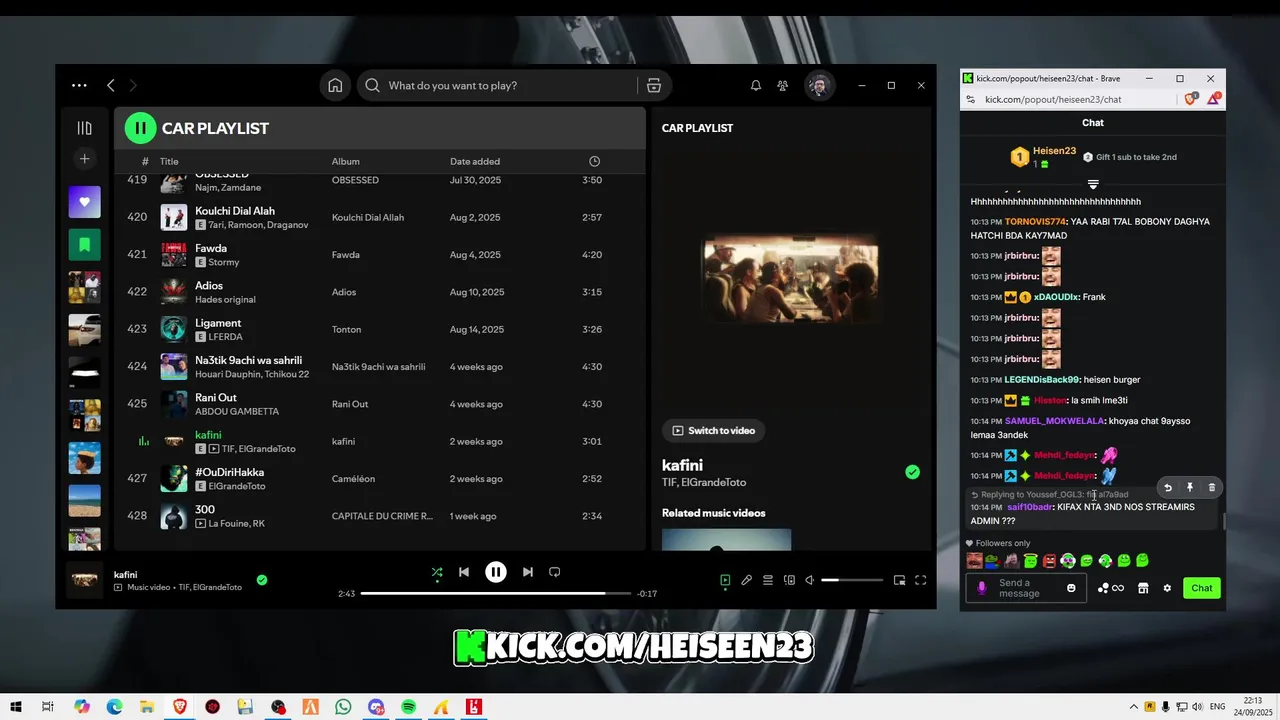Click 'Gift 1 sub to take 2nd' in chat
The height and width of the screenshot is (720, 1280).
(1130, 157)
